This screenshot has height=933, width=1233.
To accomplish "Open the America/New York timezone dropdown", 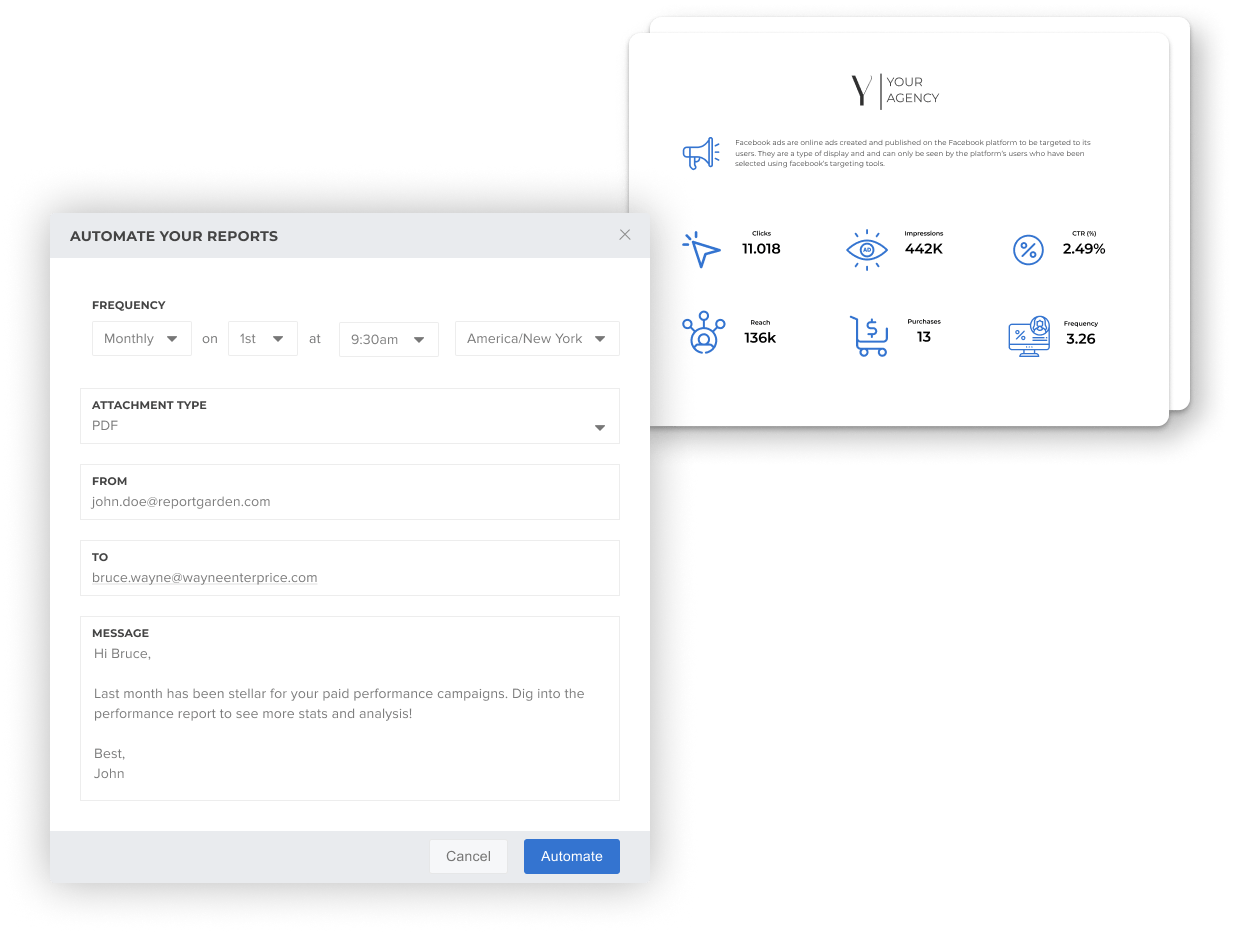I will (537, 339).
